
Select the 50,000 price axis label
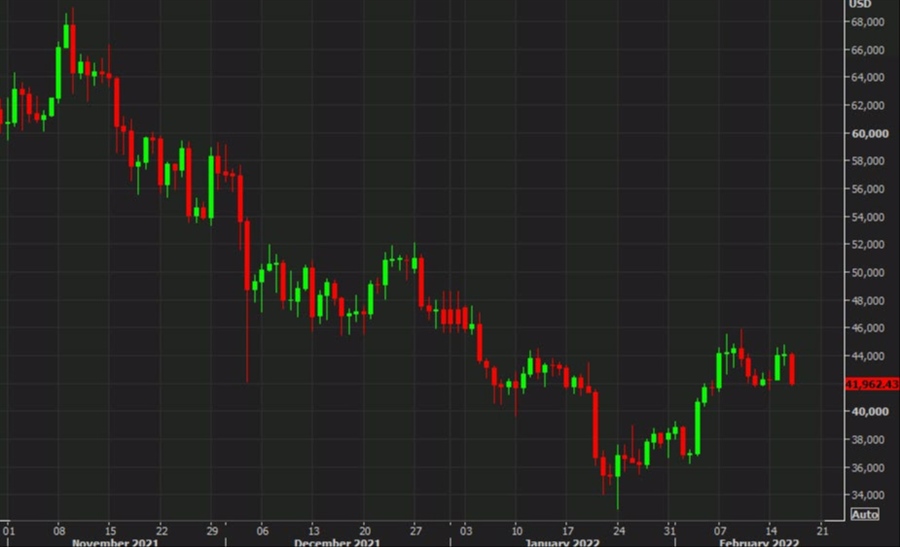click(868, 272)
